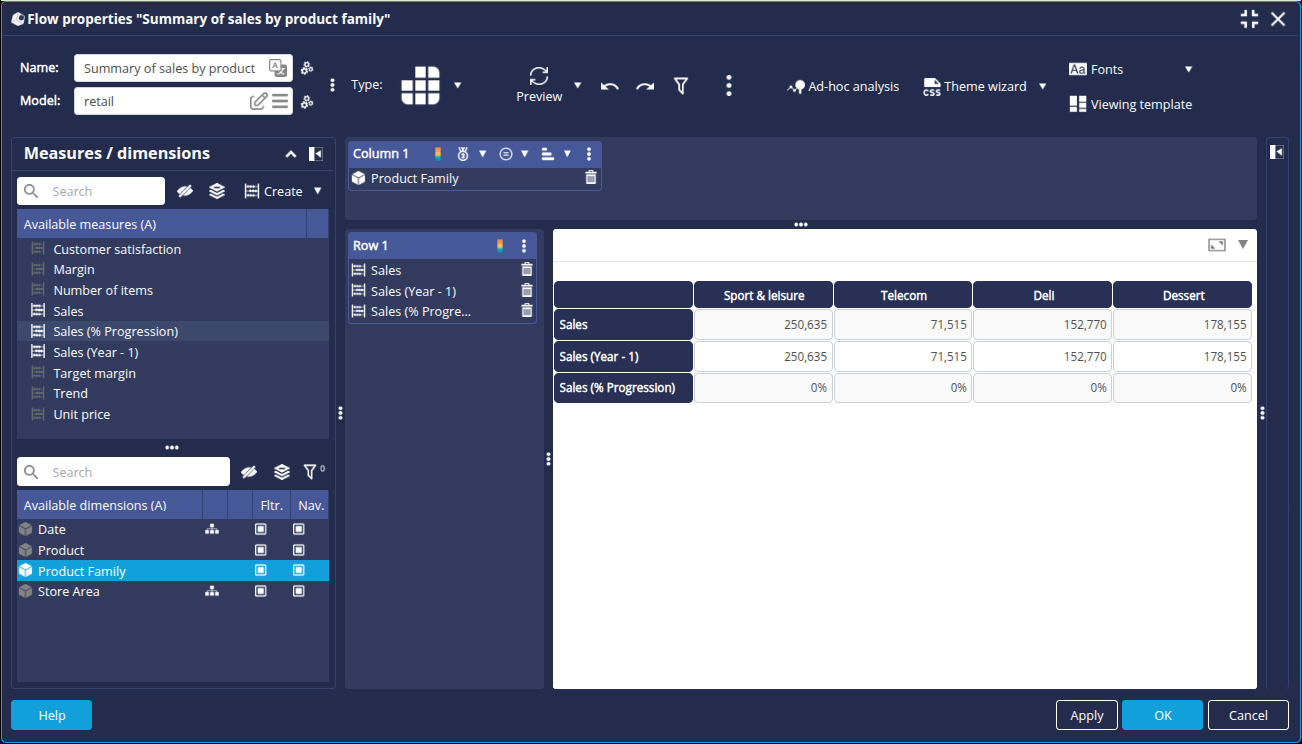Open the Fonts dropdown
Image resolution: width=1302 pixels, height=744 pixels.
pyautogui.click(x=1188, y=69)
